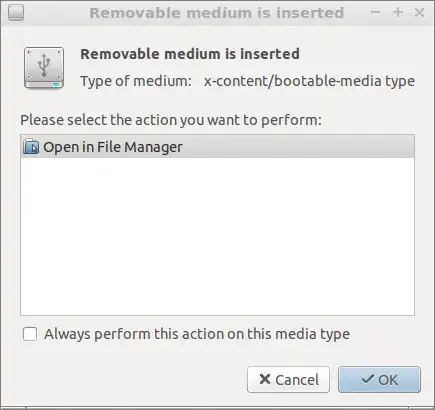Click the 'Removable medium is inserted' title bar text
435x410 pixels.
click(x=217, y=13)
